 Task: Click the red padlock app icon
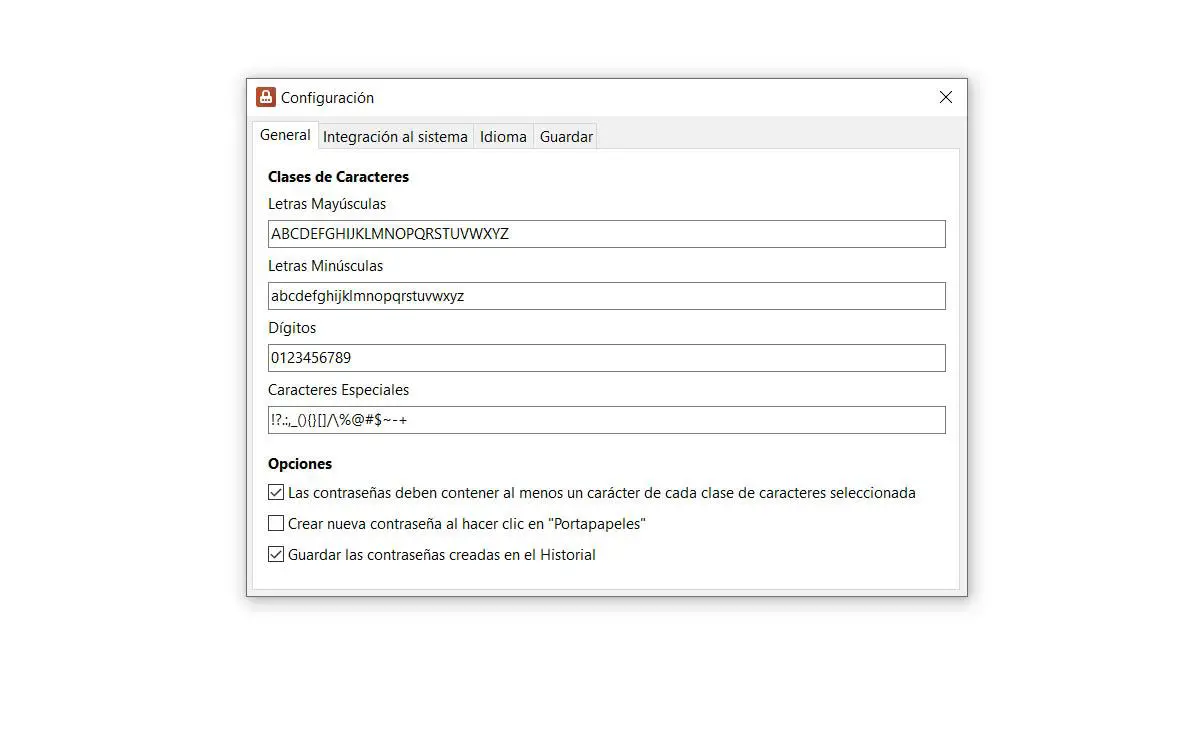pos(265,97)
